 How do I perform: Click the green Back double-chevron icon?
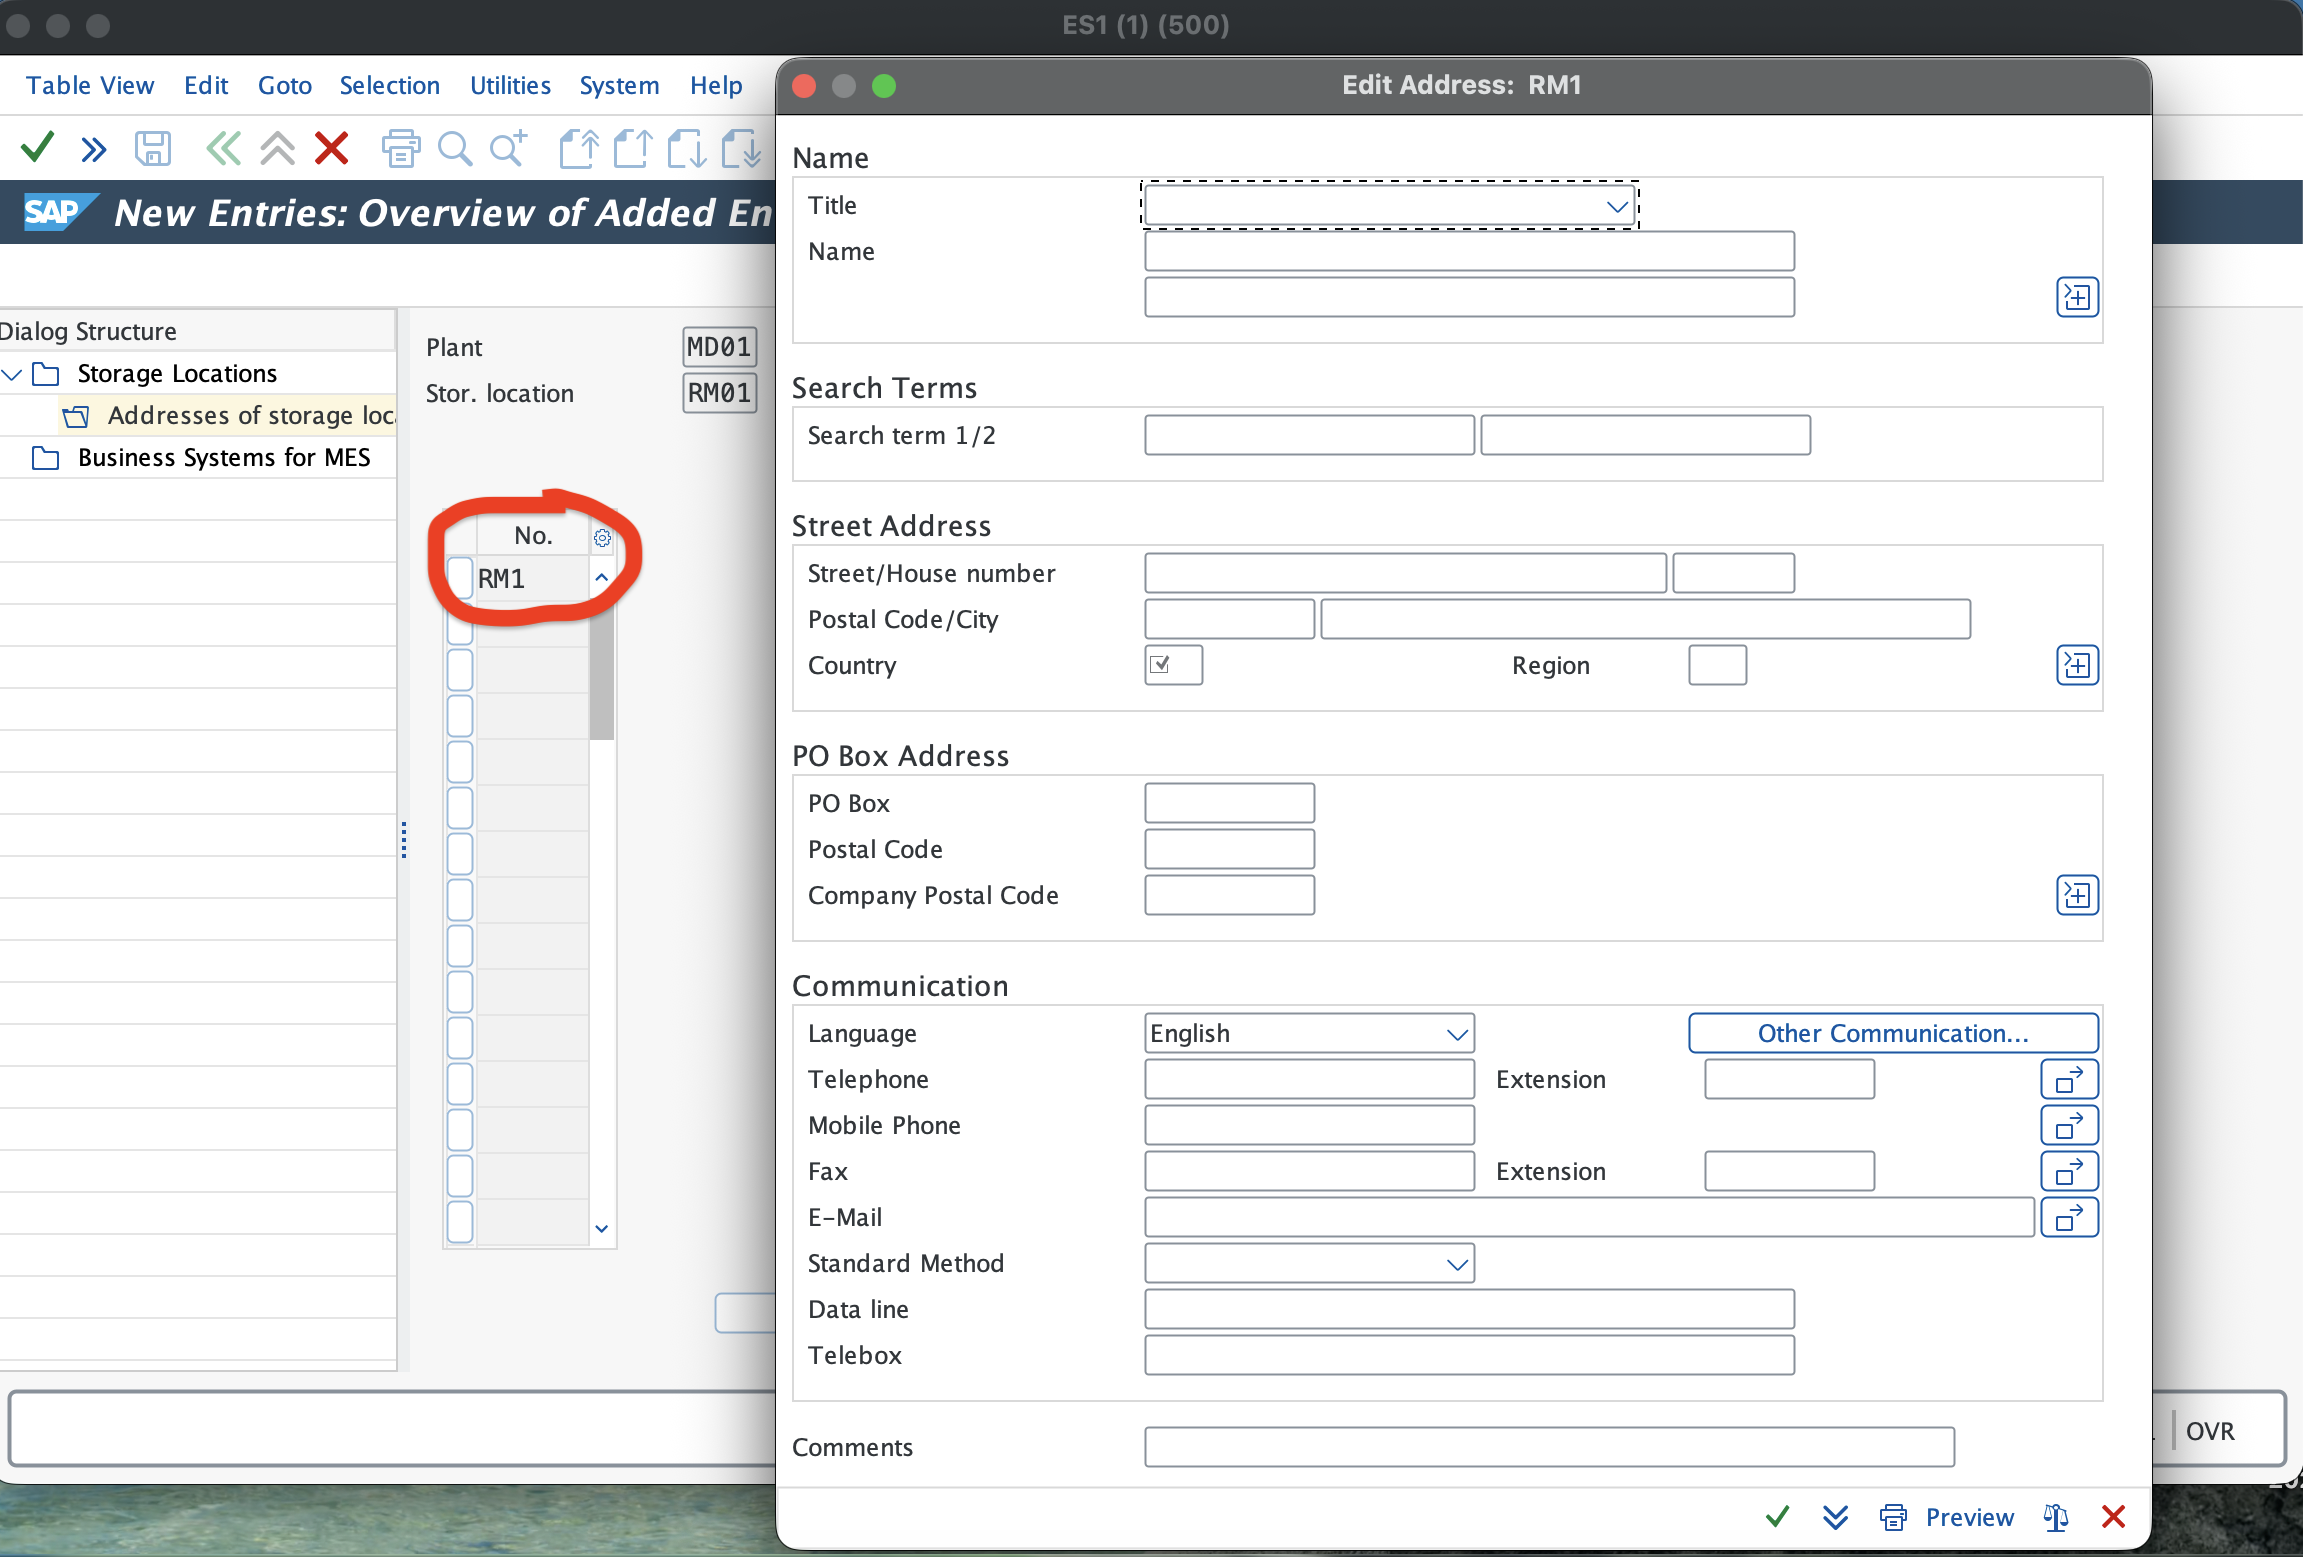pyautogui.click(x=223, y=149)
